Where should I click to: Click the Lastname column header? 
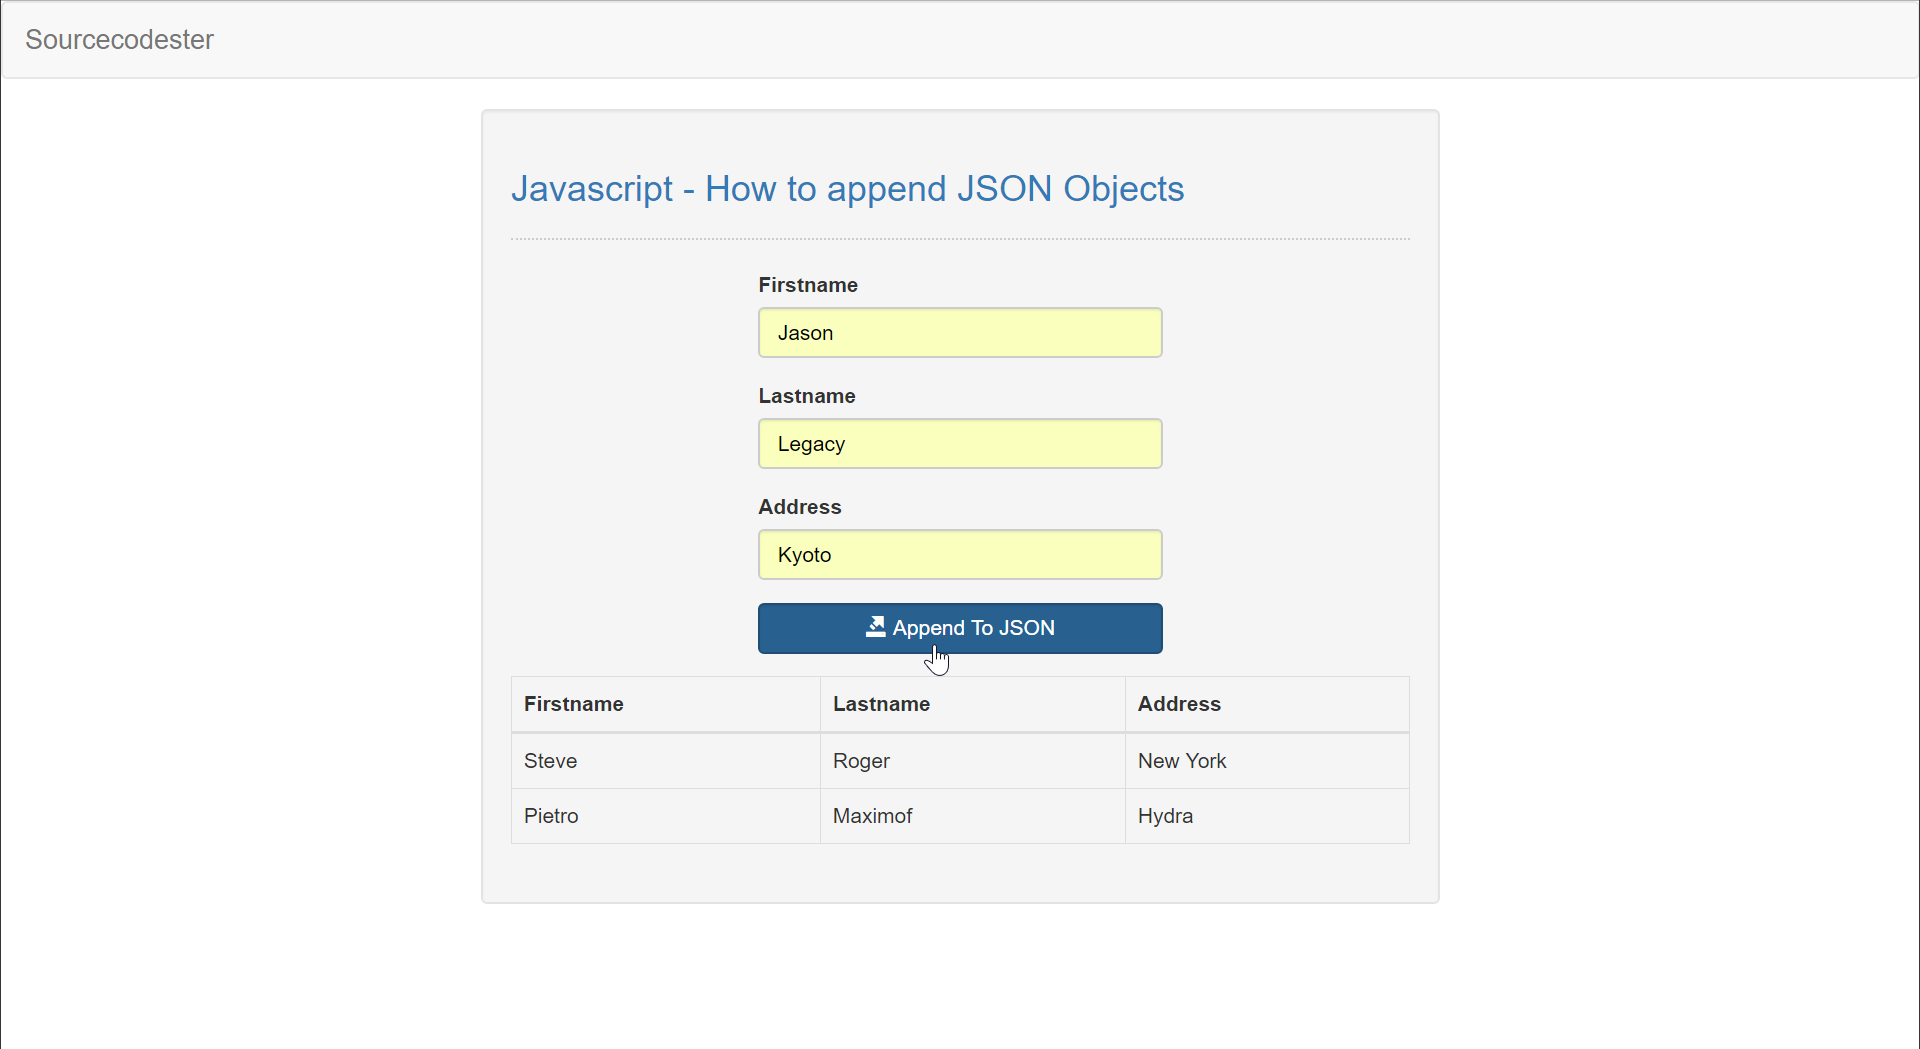pyautogui.click(x=881, y=703)
